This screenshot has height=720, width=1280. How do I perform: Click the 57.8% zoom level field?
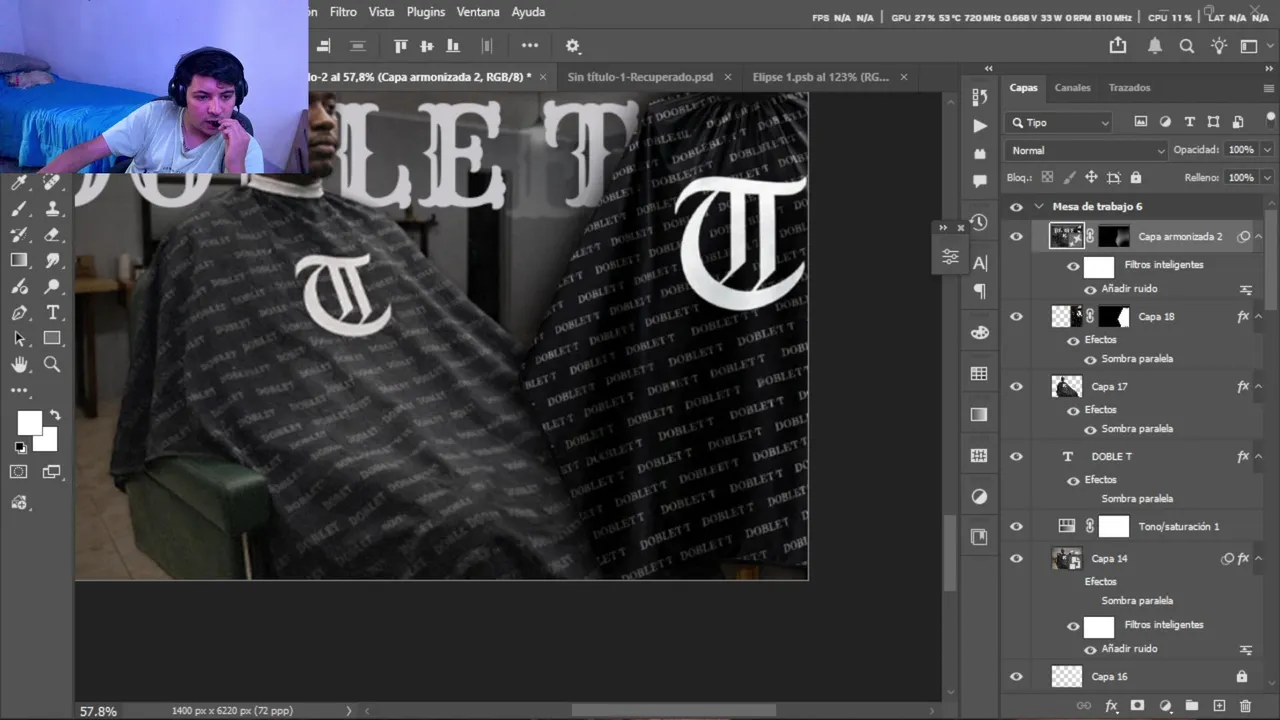(x=98, y=711)
